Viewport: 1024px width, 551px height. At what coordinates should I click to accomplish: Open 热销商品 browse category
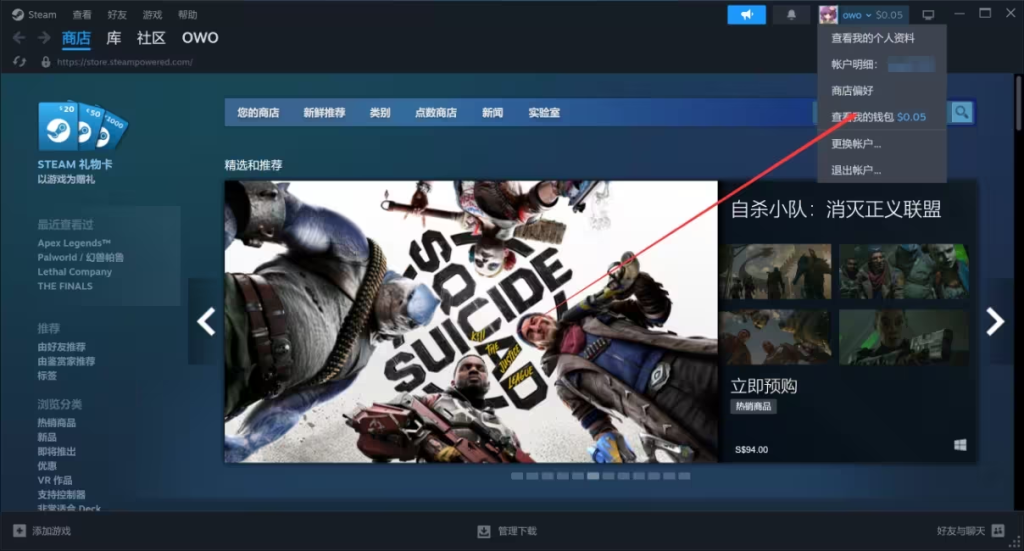click(x=57, y=422)
